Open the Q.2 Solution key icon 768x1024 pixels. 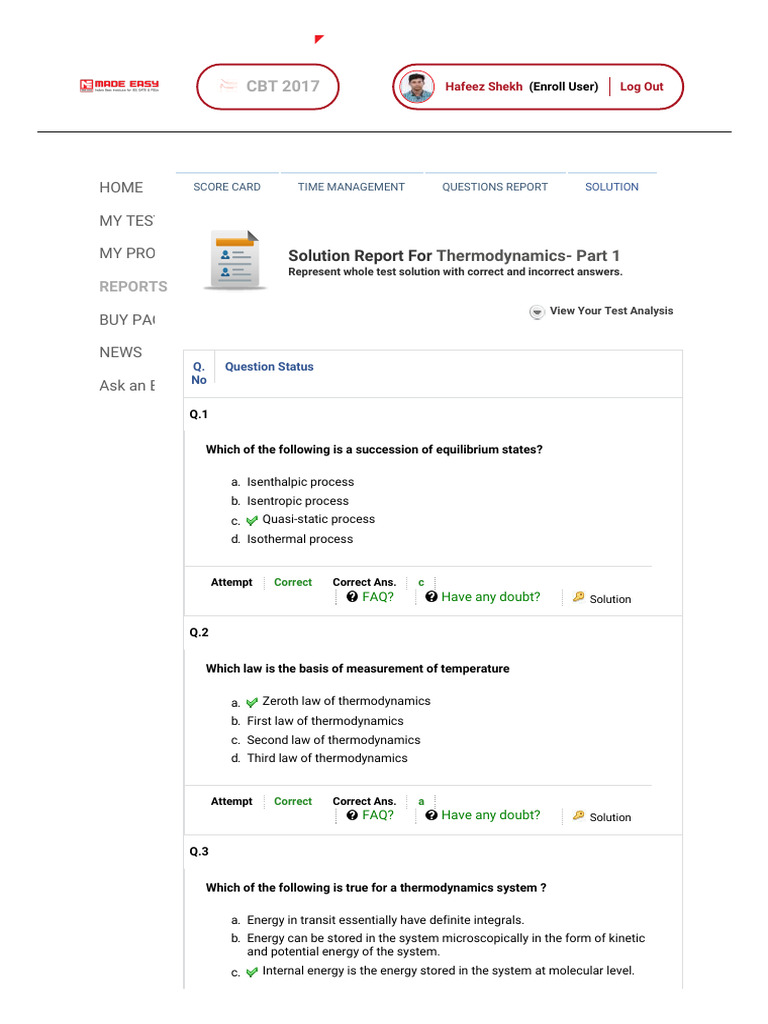point(579,816)
